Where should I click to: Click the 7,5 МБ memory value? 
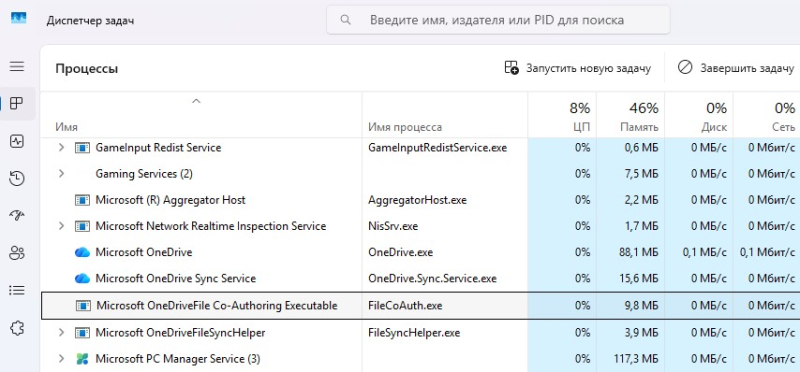tap(642, 174)
